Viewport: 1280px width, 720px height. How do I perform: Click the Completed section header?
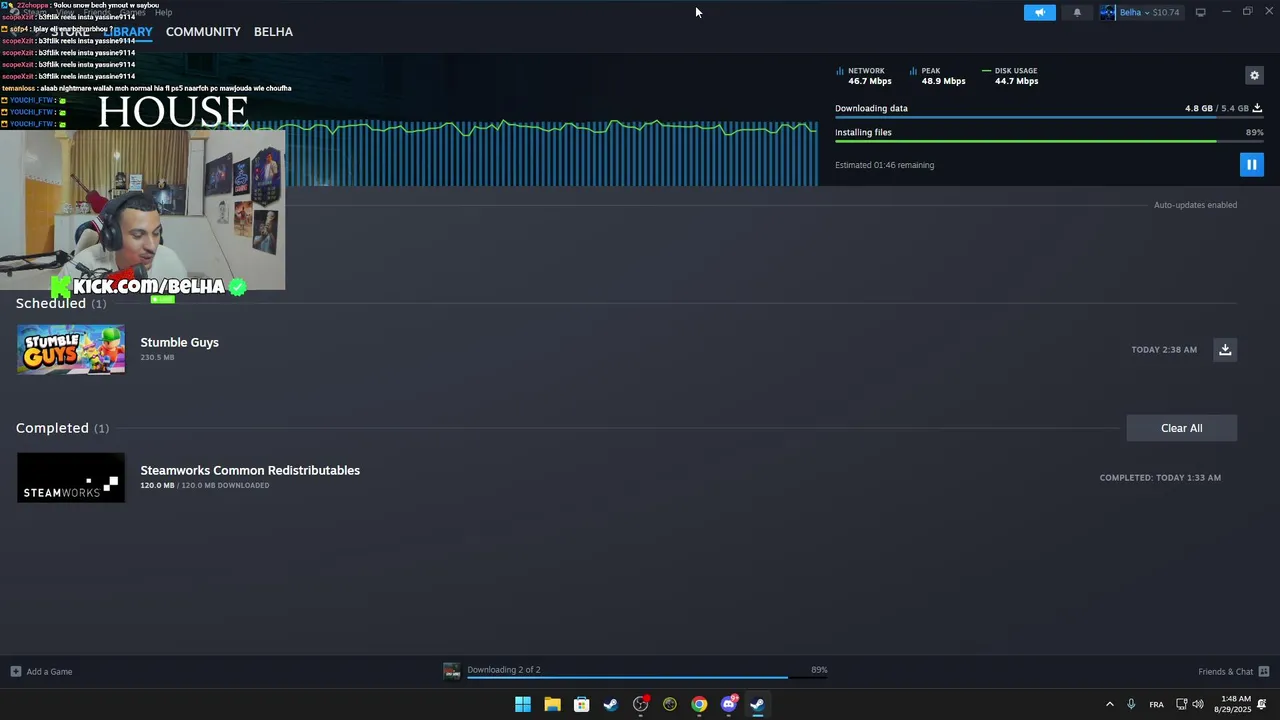tap(62, 428)
